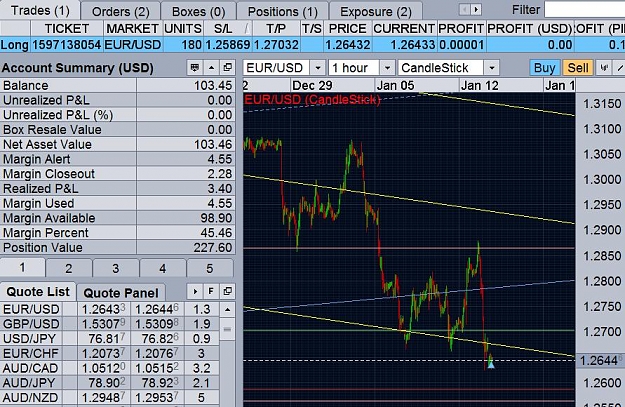This screenshot has width=625, height=407.
Task: Click the blue trade marker triangle on chart
Action: (491, 364)
